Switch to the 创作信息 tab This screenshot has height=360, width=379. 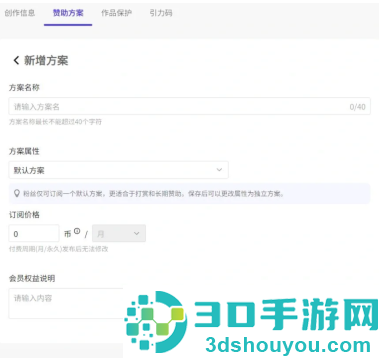[20, 13]
